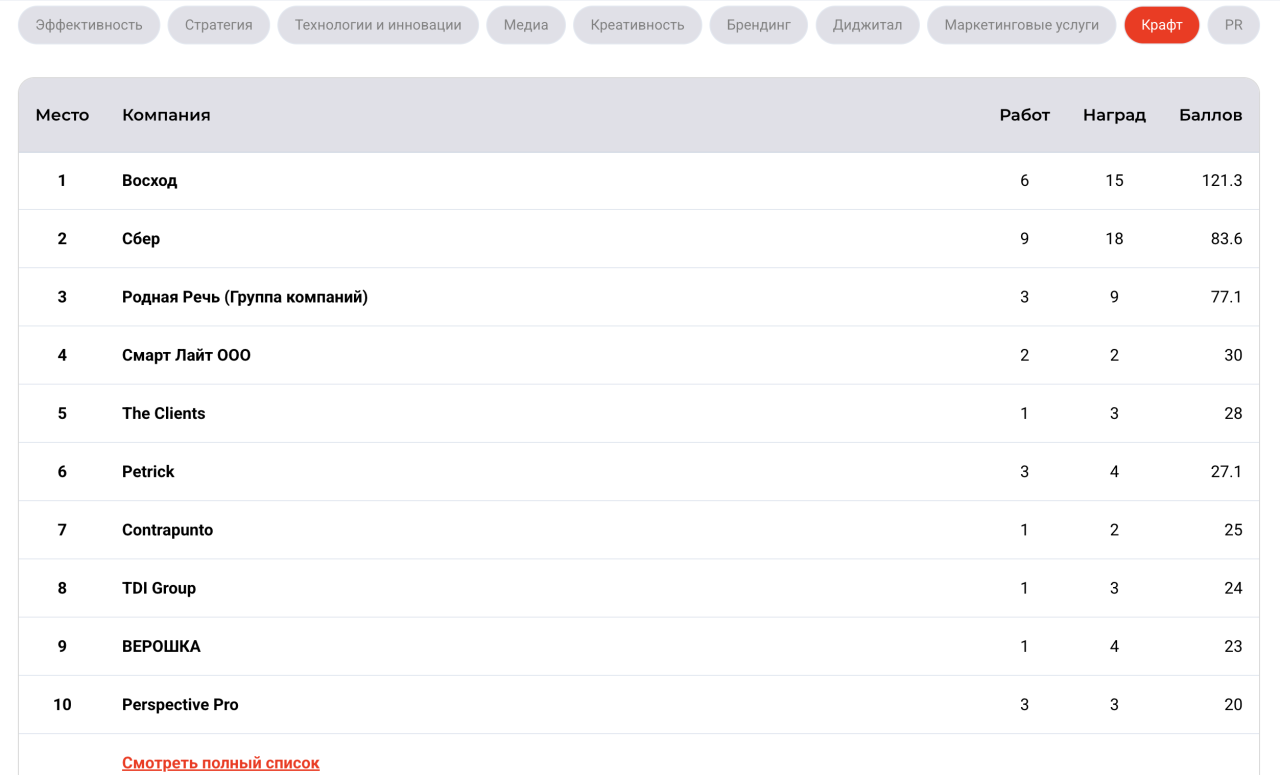Click the Баллов column header
The height and width of the screenshot is (775, 1280).
[1210, 115]
